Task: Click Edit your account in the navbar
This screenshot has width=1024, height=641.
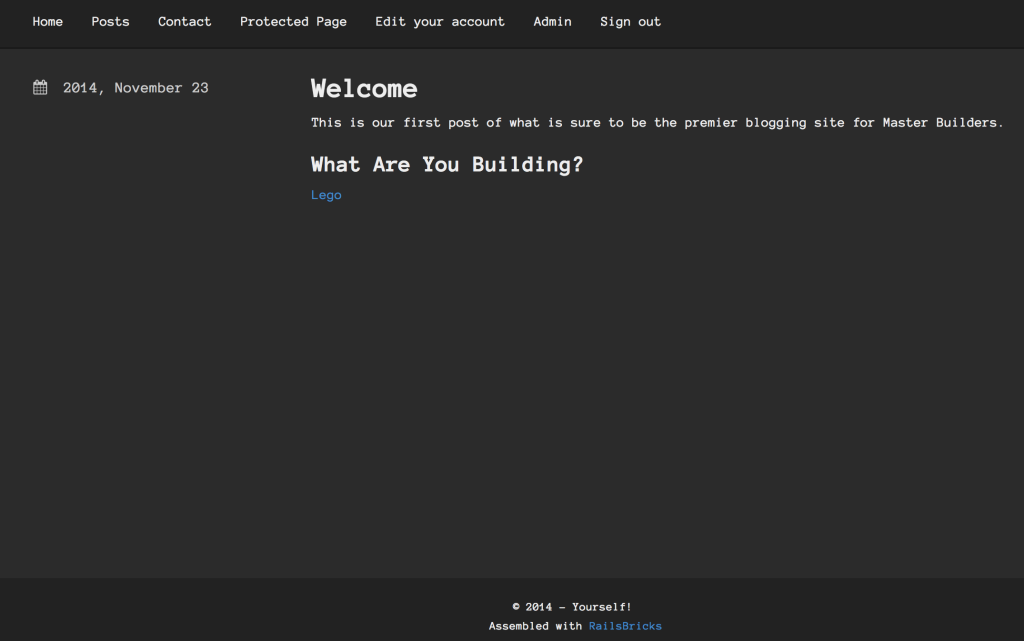Action: point(440,21)
